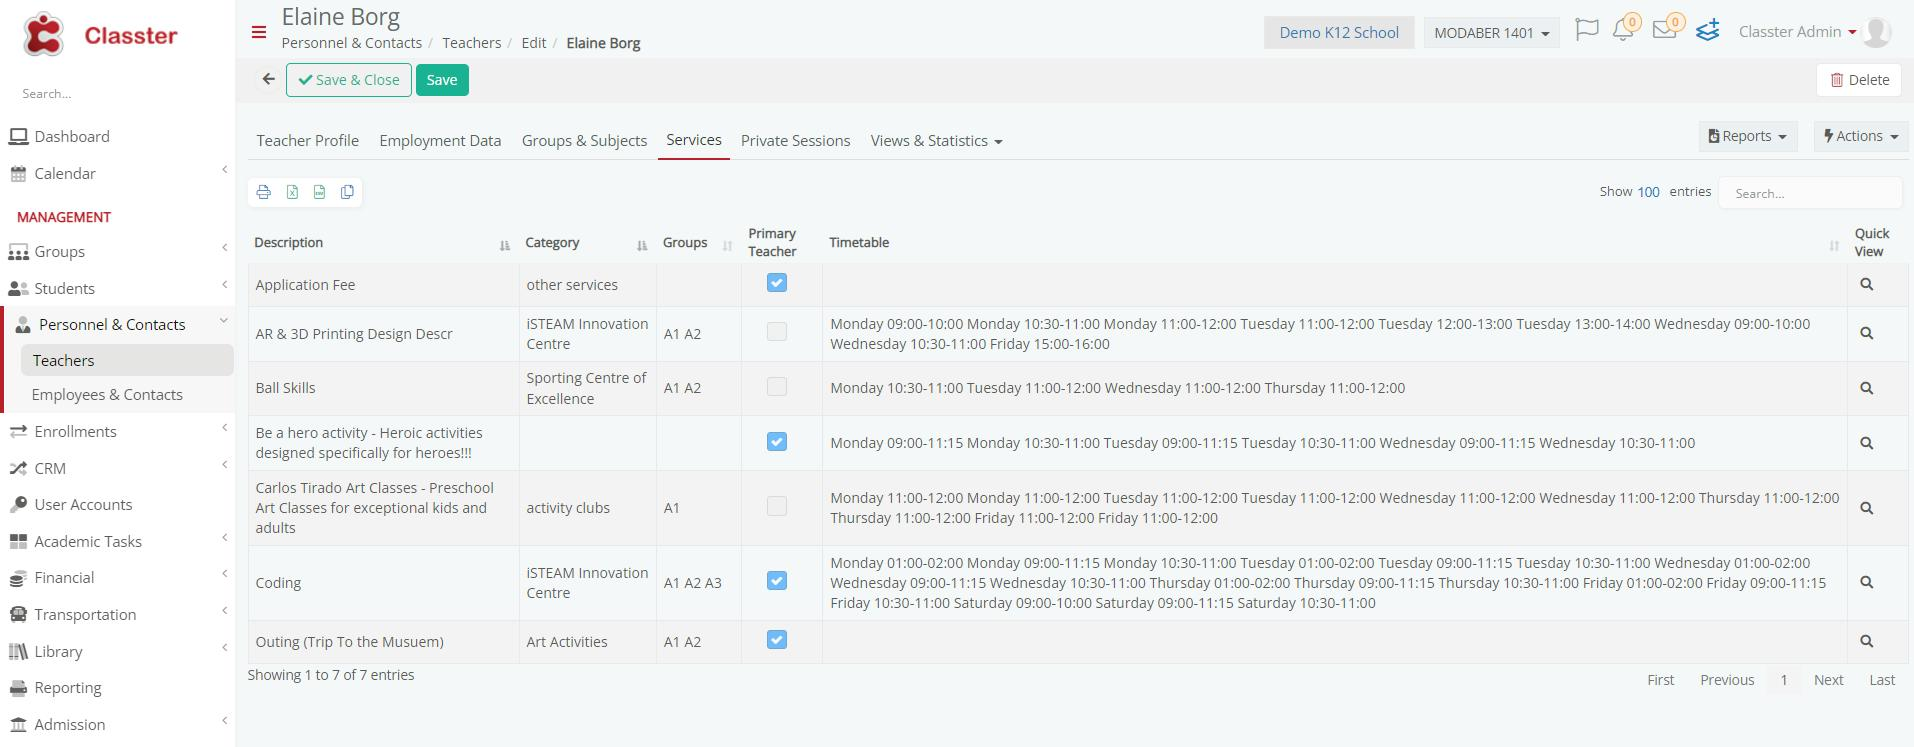Expand the Students sidebar menu
1914x747 pixels.
[118, 289]
